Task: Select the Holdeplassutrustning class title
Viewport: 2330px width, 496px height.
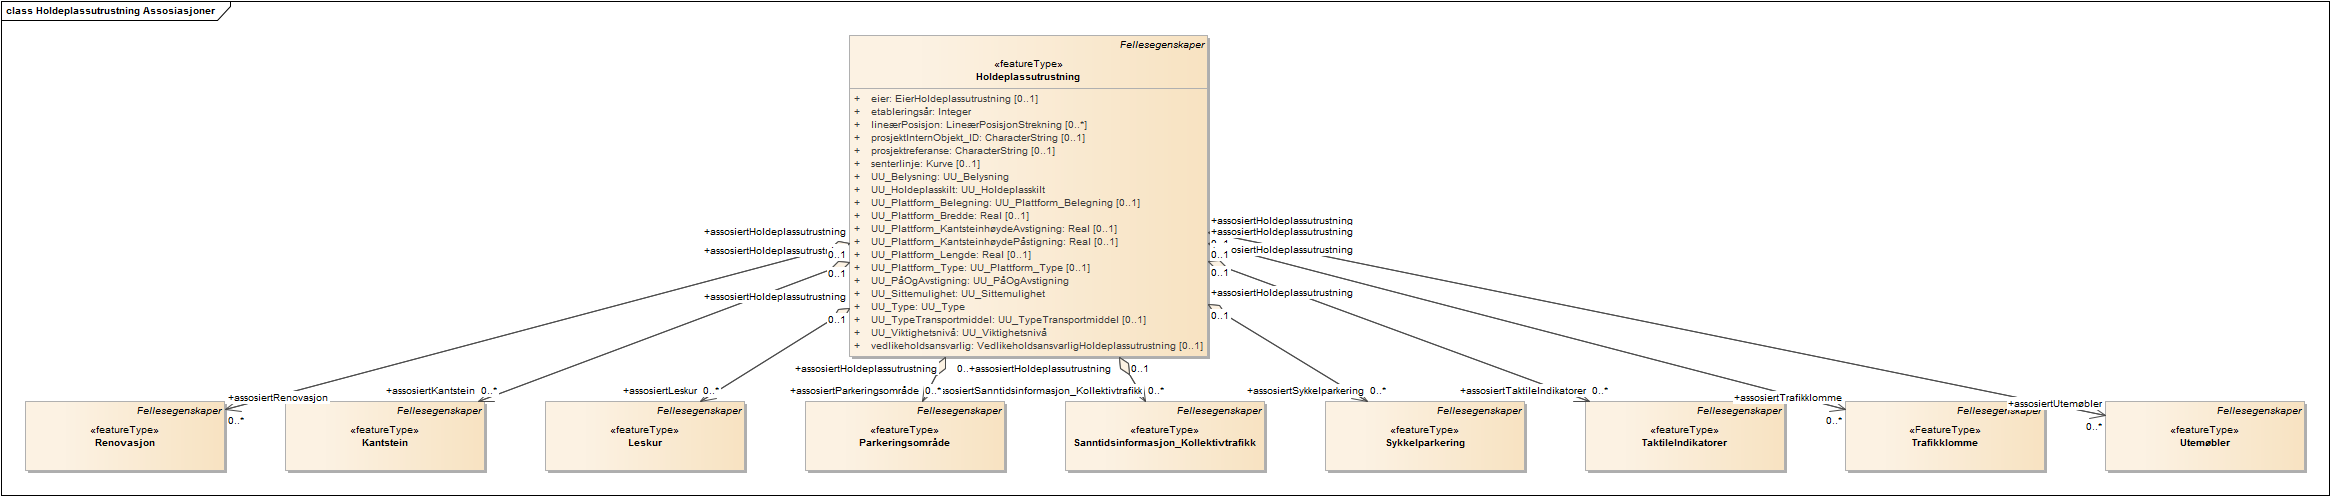Action: [1027, 77]
